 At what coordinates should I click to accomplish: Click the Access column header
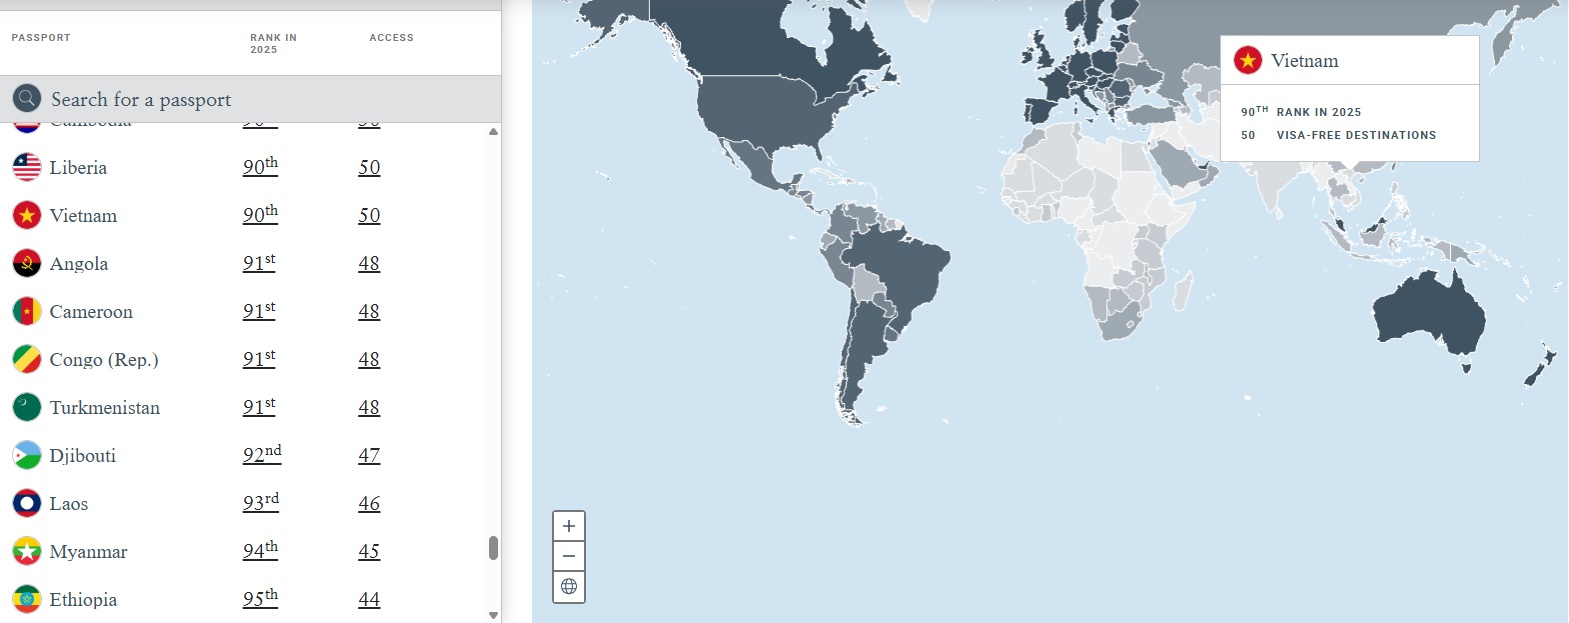pos(391,38)
